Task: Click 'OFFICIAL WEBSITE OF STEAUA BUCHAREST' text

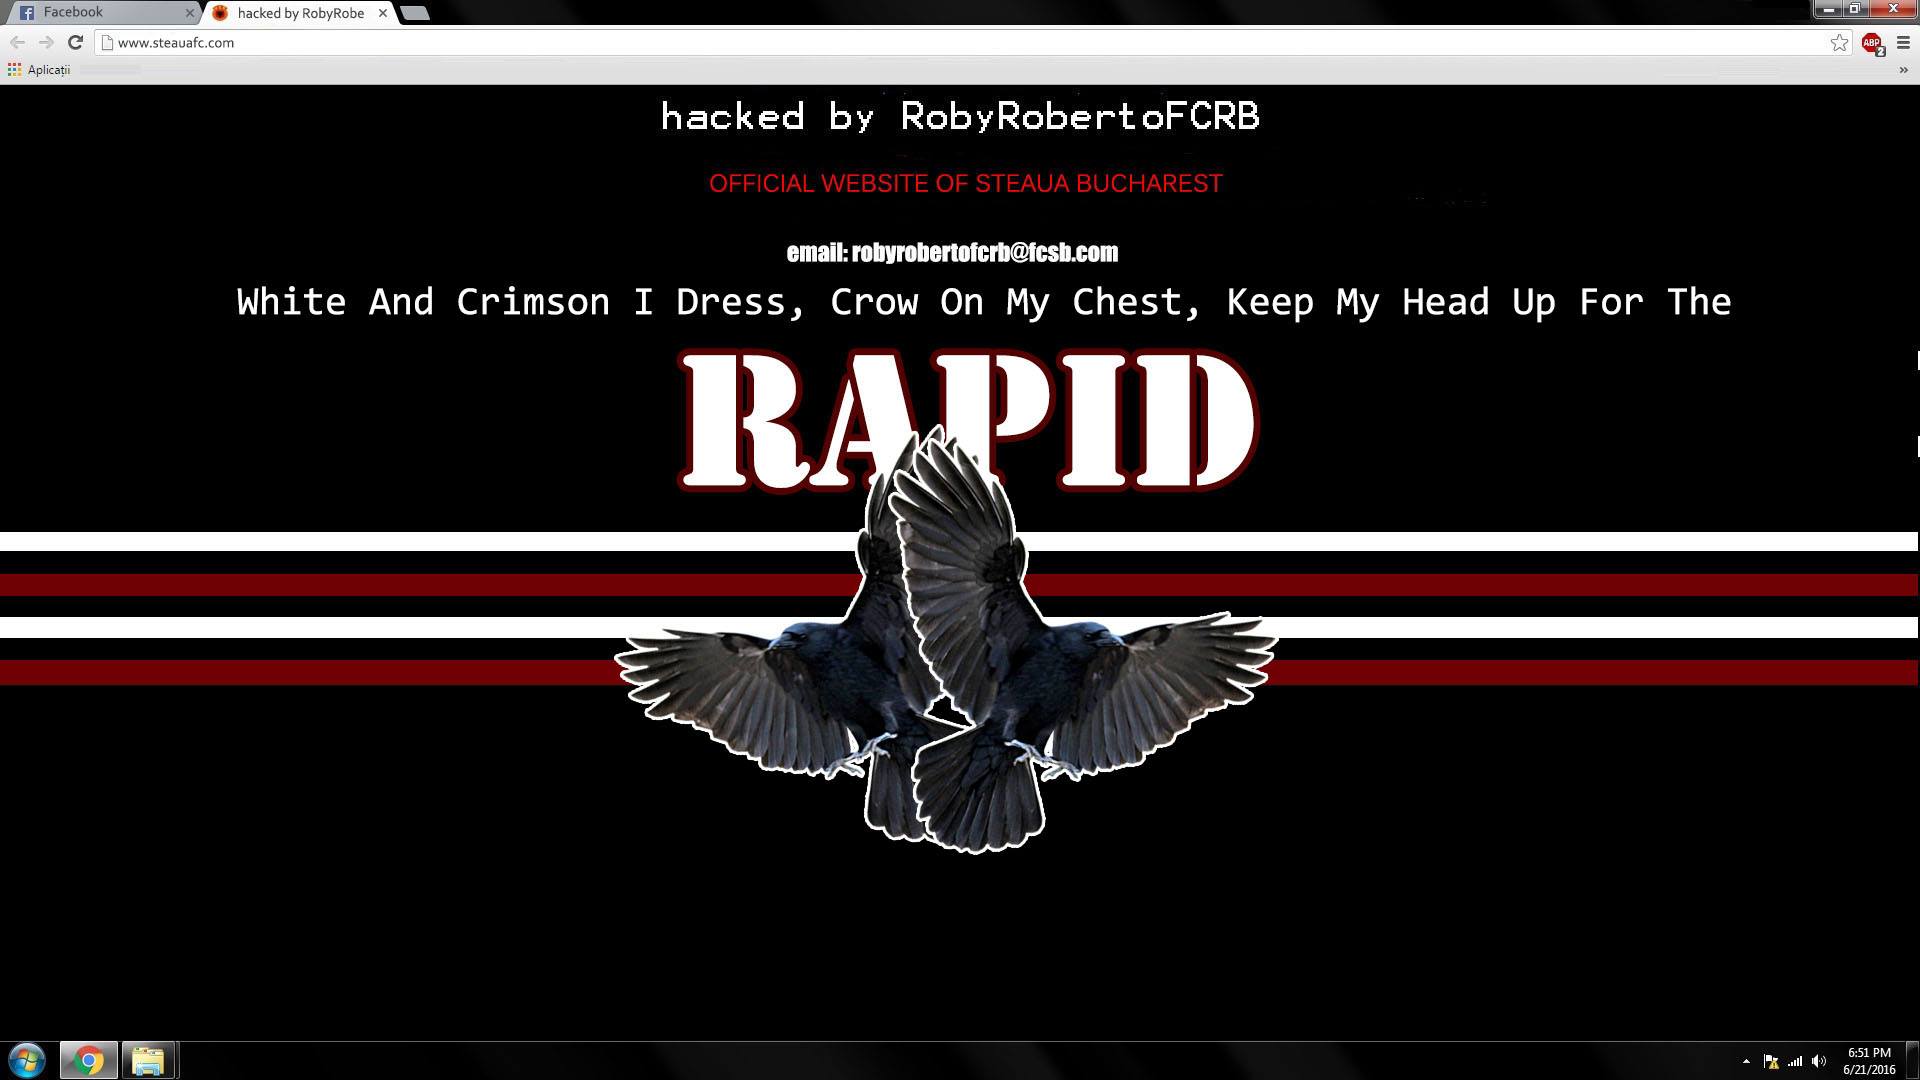Action: point(966,184)
